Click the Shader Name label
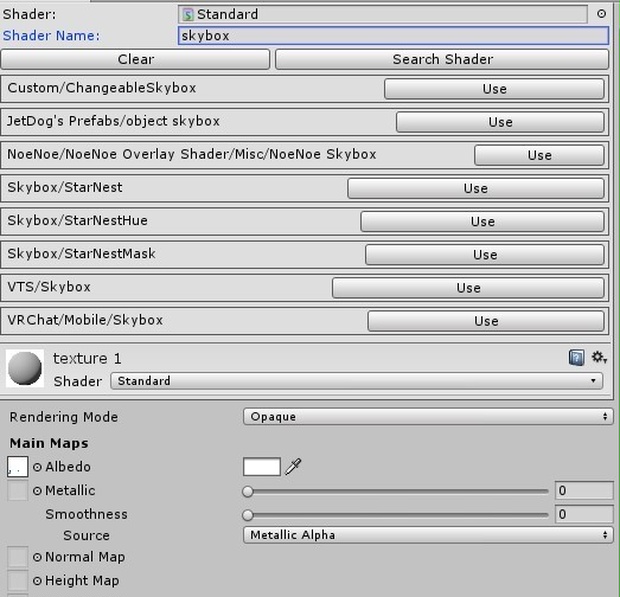The width and height of the screenshot is (620, 597). pyautogui.click(x=51, y=36)
